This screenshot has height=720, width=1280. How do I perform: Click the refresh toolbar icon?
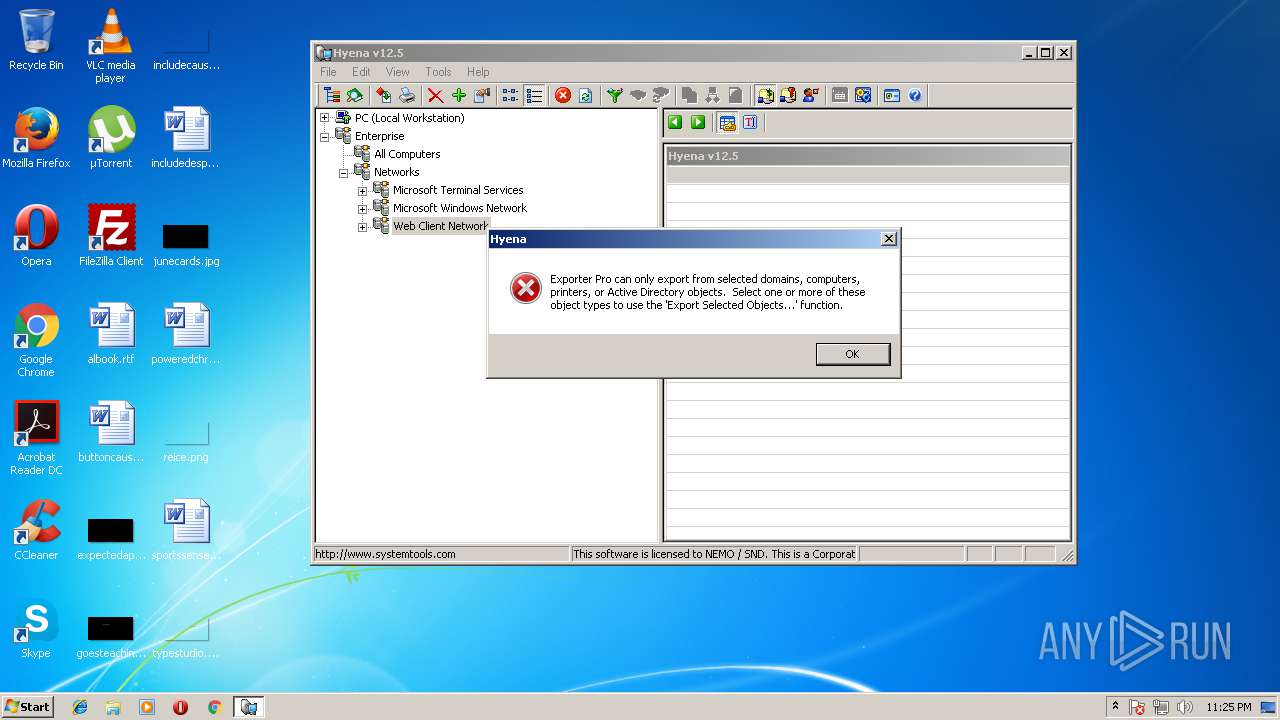[585, 96]
